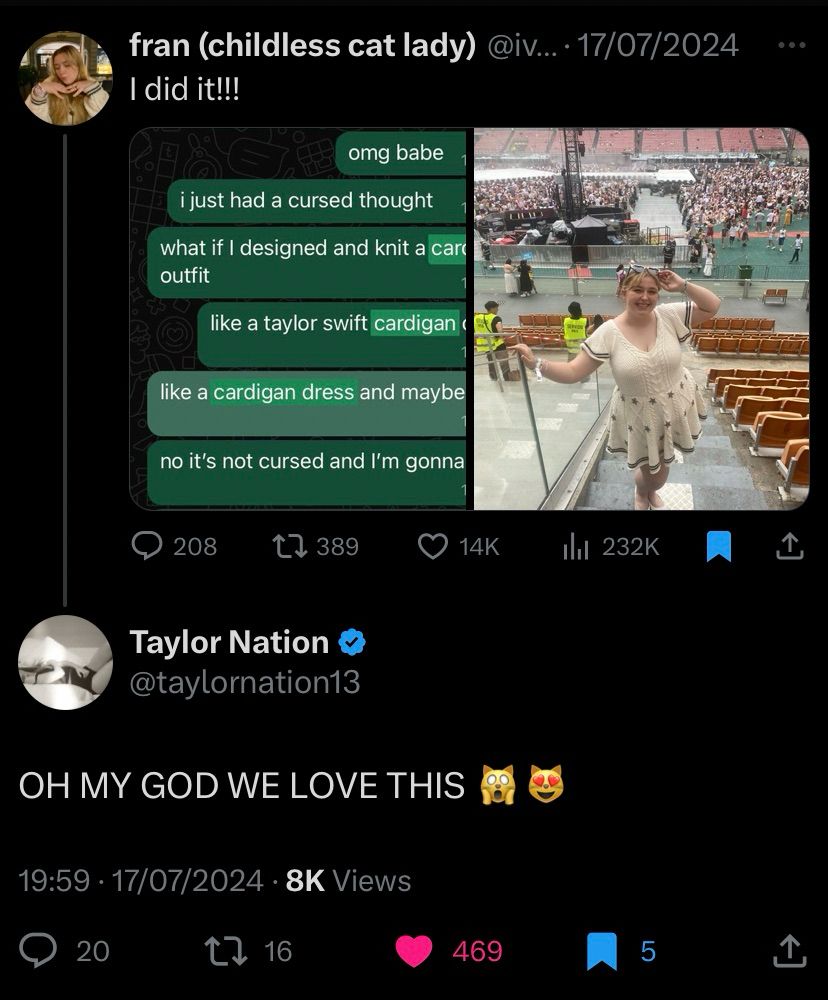The image size is (828, 1000).
Task: Remove bookmark on fran's tweet
Action: tap(719, 546)
